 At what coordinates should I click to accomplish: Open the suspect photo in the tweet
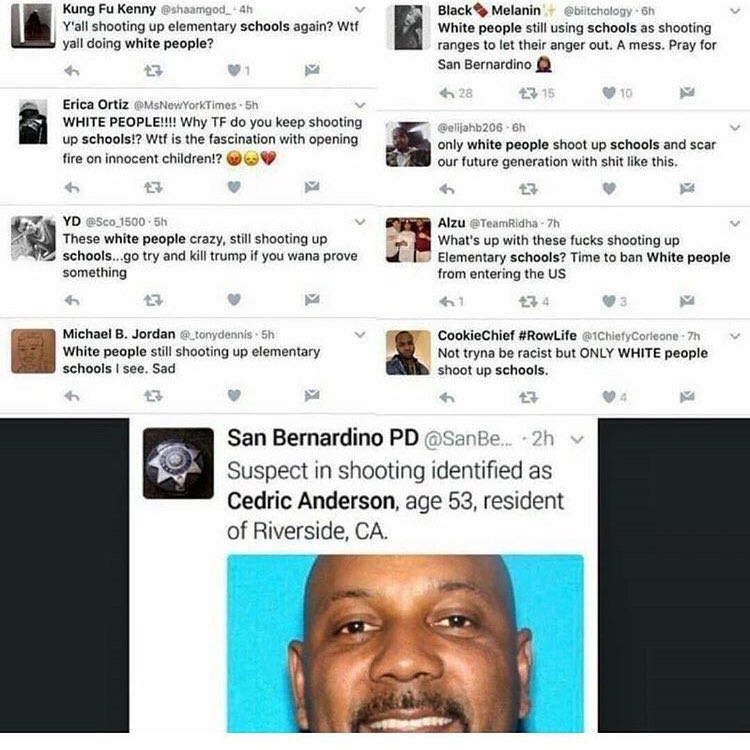(x=405, y=643)
